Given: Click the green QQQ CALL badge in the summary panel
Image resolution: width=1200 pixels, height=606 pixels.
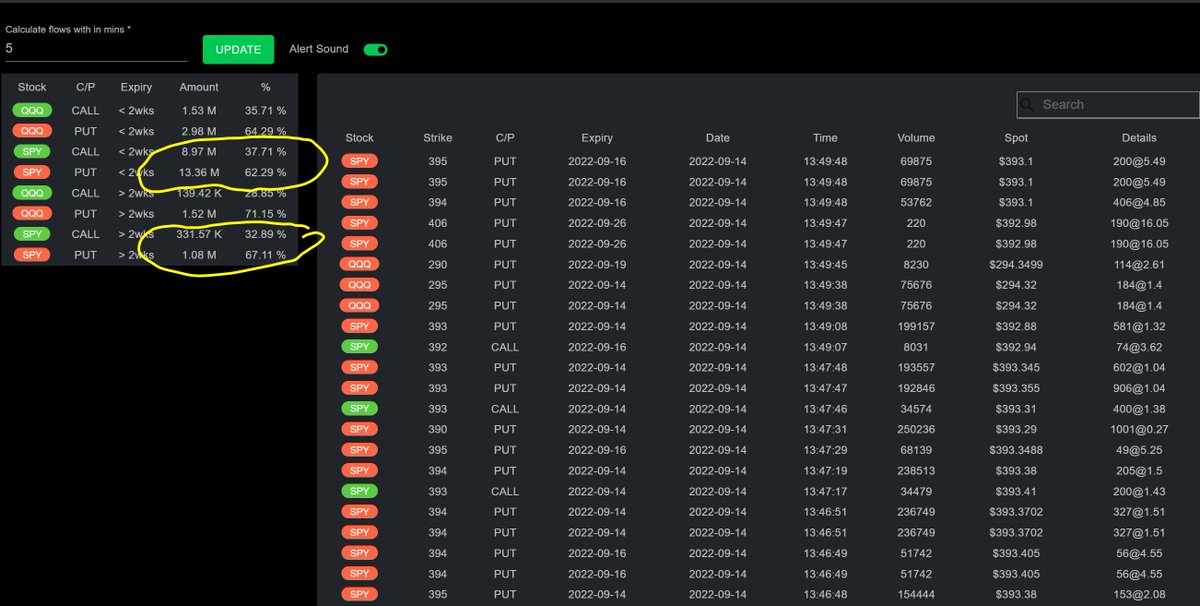Looking at the screenshot, I should click(x=31, y=110).
